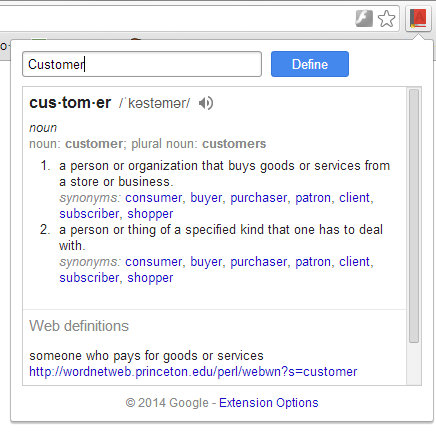Screen dimensions: 436x444
Task: Click the Define button
Action: (310, 64)
